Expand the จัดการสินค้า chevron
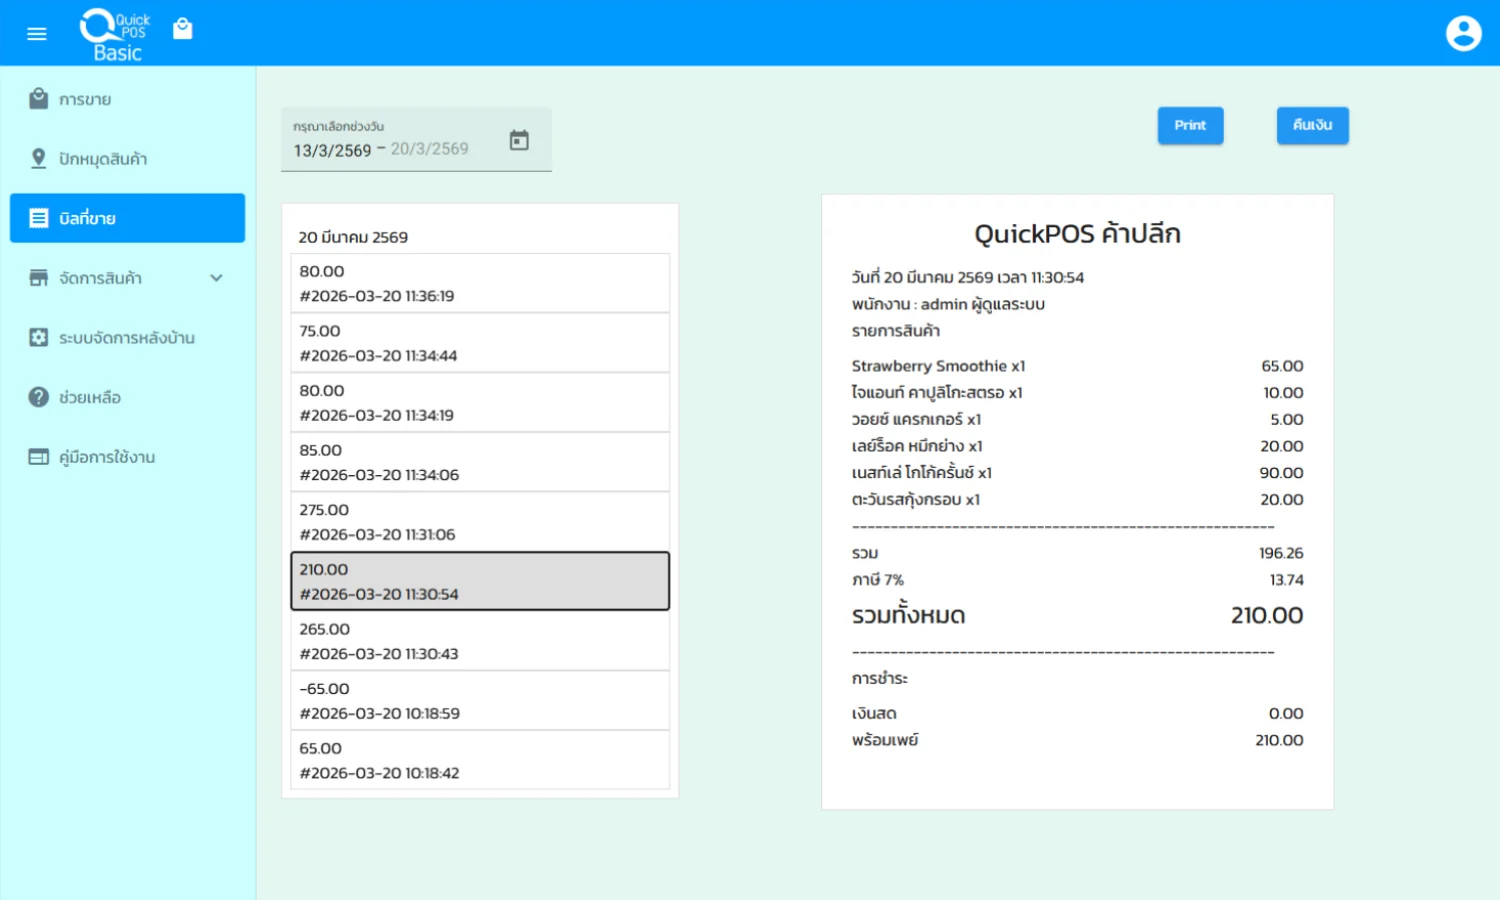Screen dimensions: 1500x900 (x=216, y=278)
